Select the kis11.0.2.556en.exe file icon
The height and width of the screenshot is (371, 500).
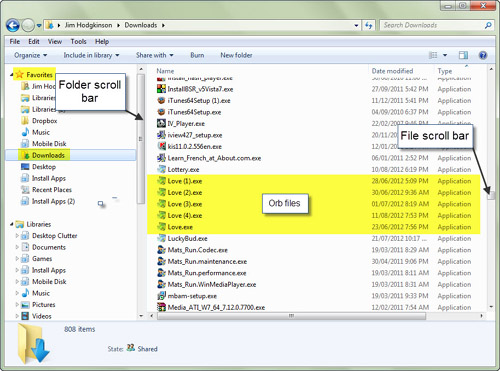(161, 147)
